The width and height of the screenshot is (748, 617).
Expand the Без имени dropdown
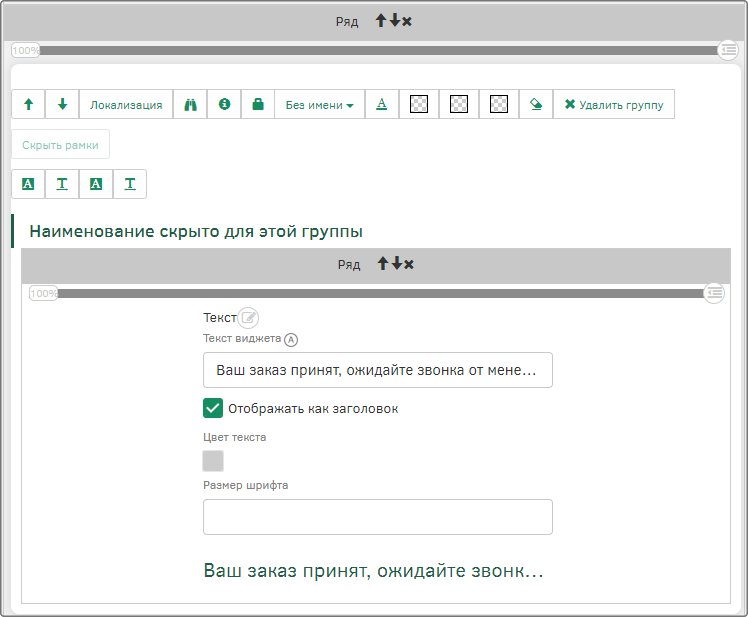(x=320, y=104)
